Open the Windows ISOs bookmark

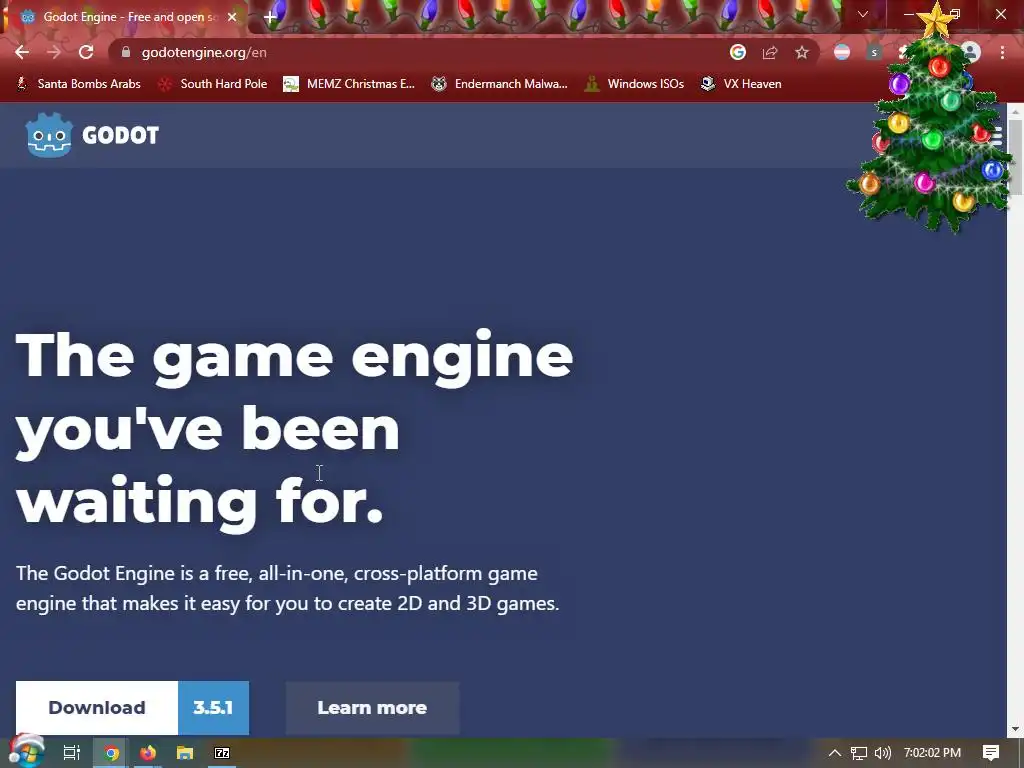634,84
